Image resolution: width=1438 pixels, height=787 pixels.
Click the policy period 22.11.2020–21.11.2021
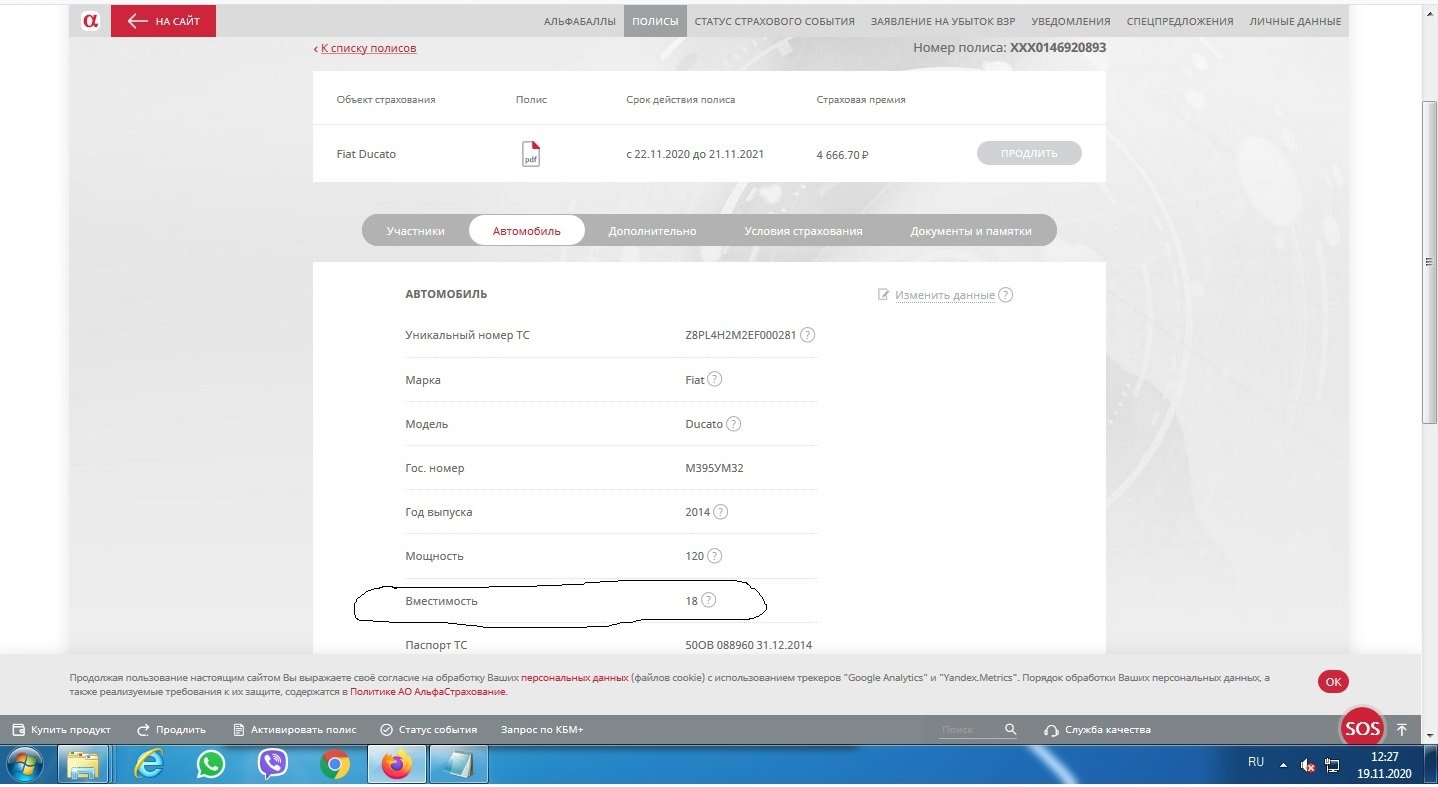pyautogui.click(x=695, y=154)
